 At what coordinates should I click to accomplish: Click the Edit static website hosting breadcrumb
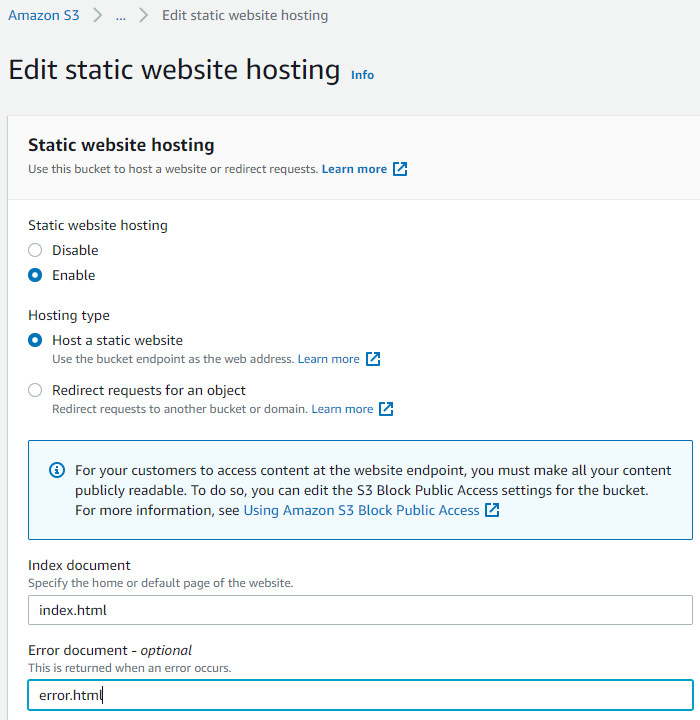245,15
